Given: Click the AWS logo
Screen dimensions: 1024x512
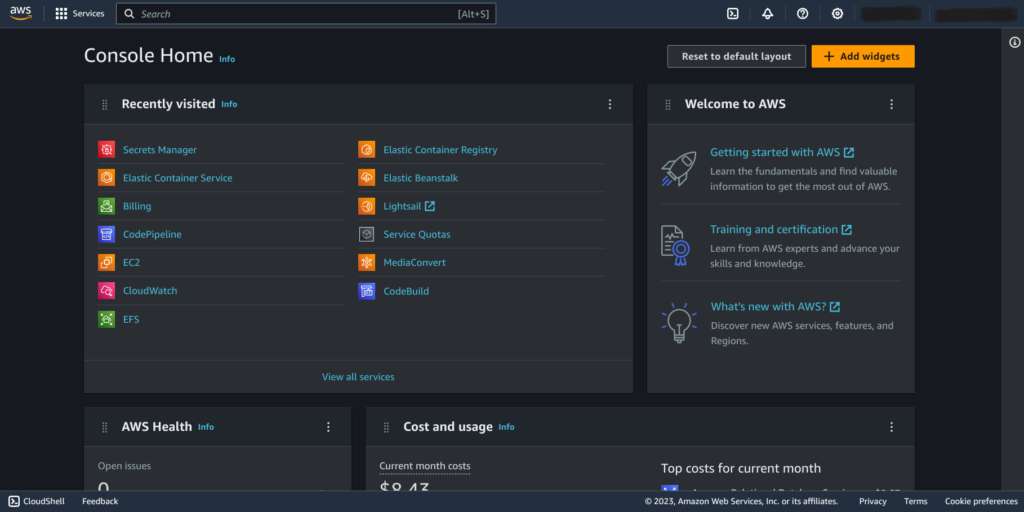Looking at the screenshot, I should coord(21,13).
